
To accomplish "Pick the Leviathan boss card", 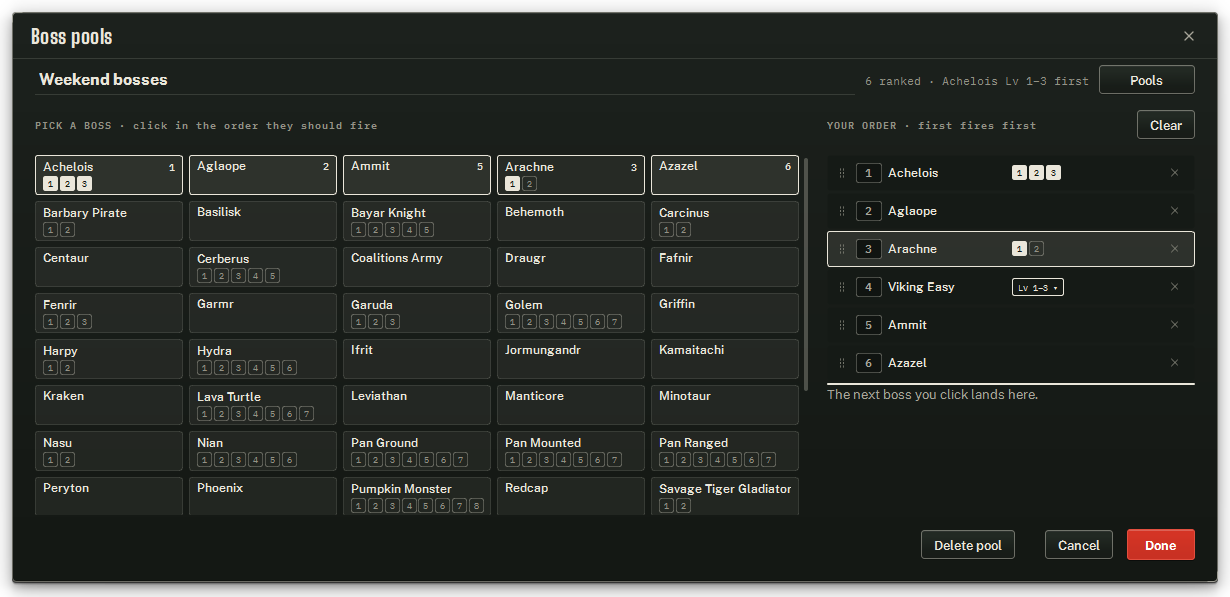I will (x=417, y=405).
